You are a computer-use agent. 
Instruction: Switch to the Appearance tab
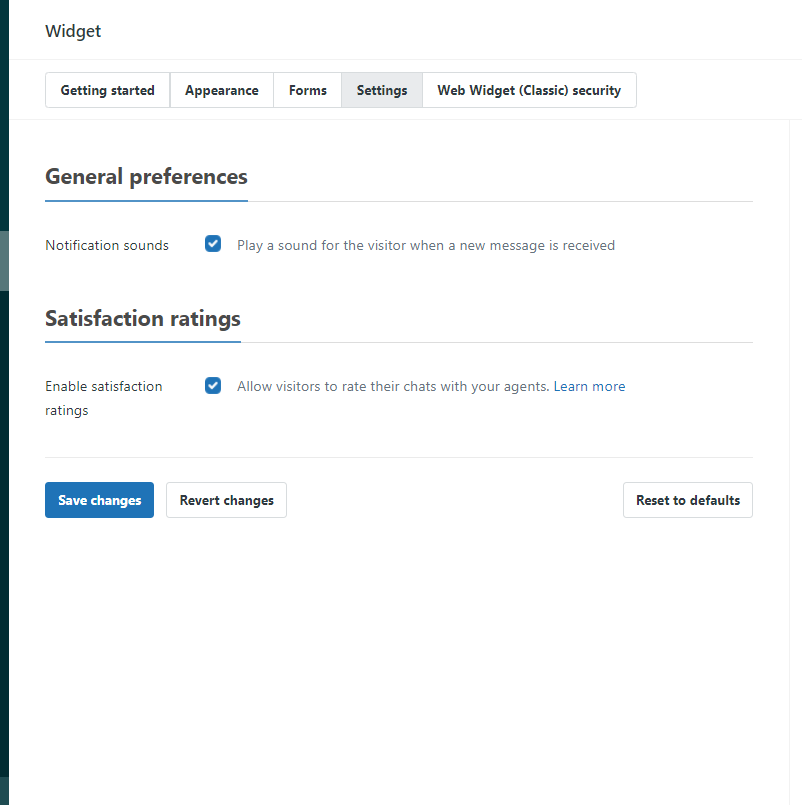pyautogui.click(x=221, y=90)
